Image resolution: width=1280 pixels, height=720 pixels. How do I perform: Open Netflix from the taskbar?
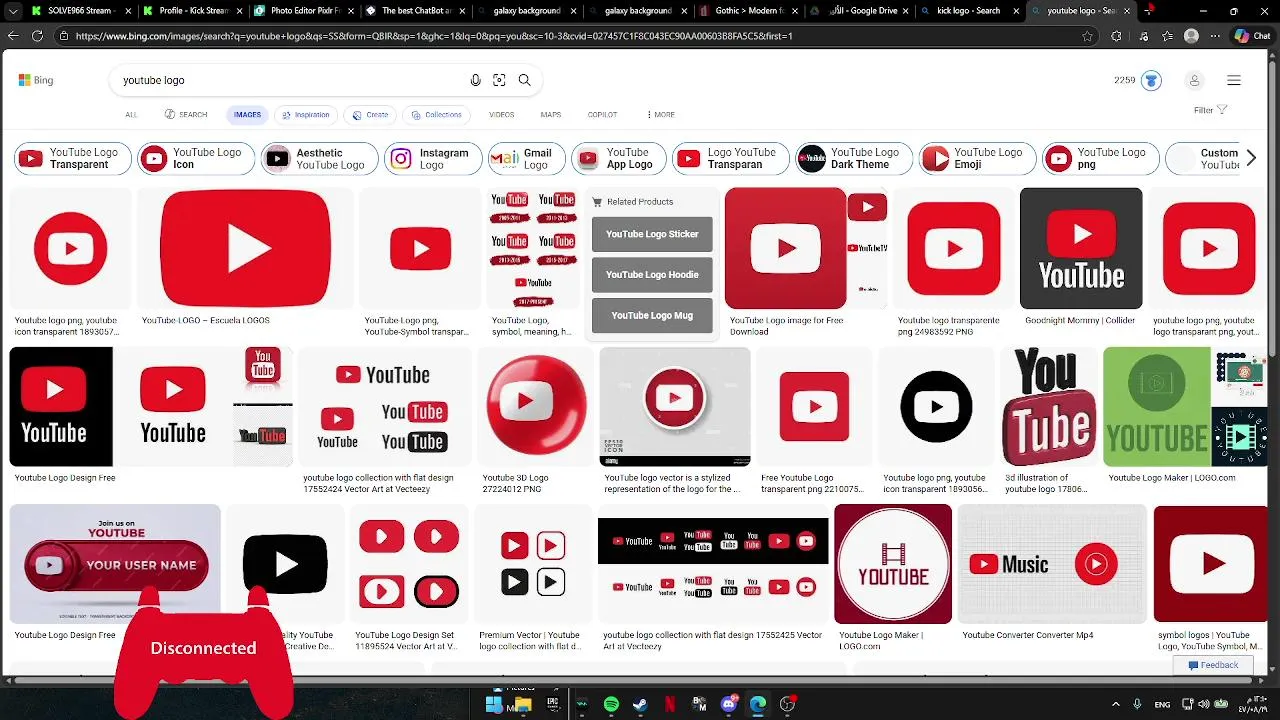click(670, 704)
